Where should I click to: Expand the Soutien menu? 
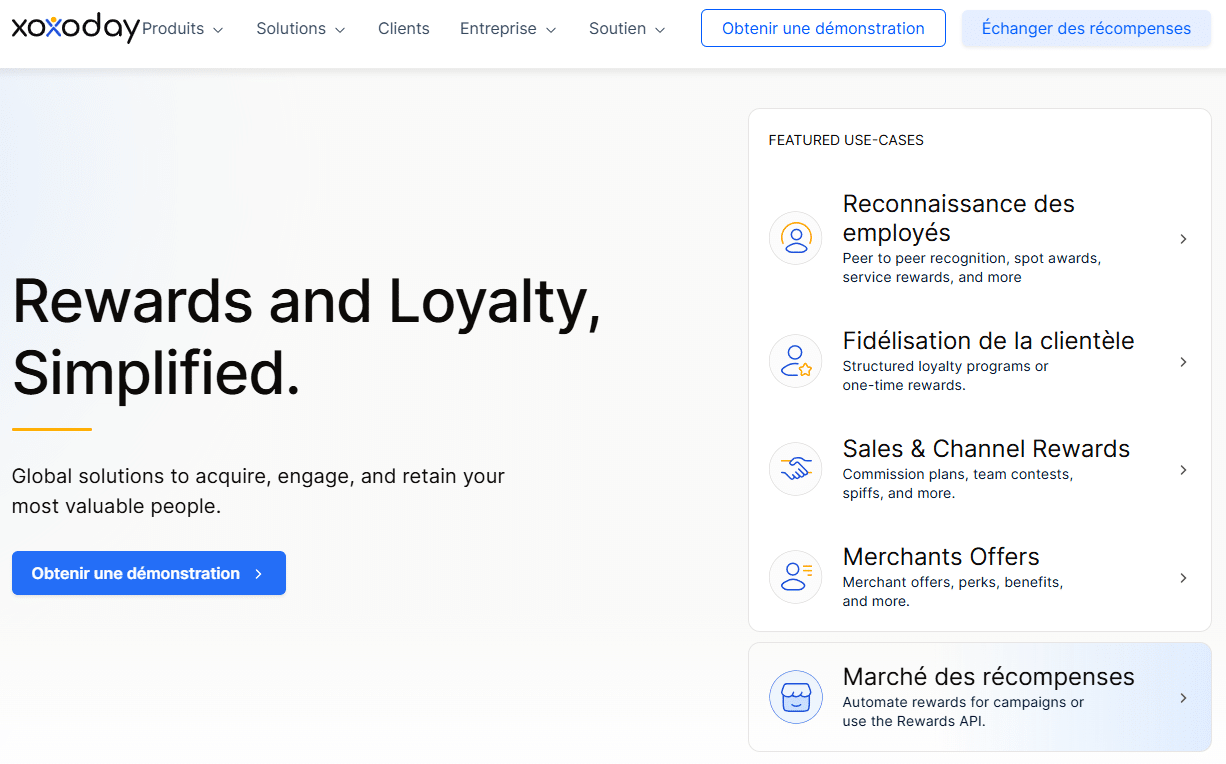click(626, 29)
